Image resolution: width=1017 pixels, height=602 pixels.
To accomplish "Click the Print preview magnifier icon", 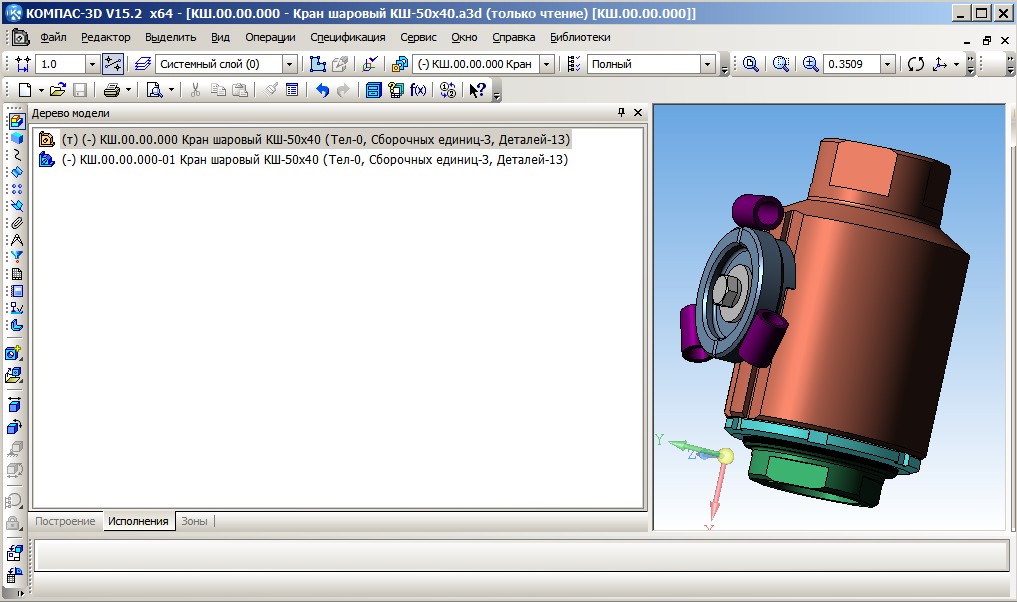I will 155,90.
